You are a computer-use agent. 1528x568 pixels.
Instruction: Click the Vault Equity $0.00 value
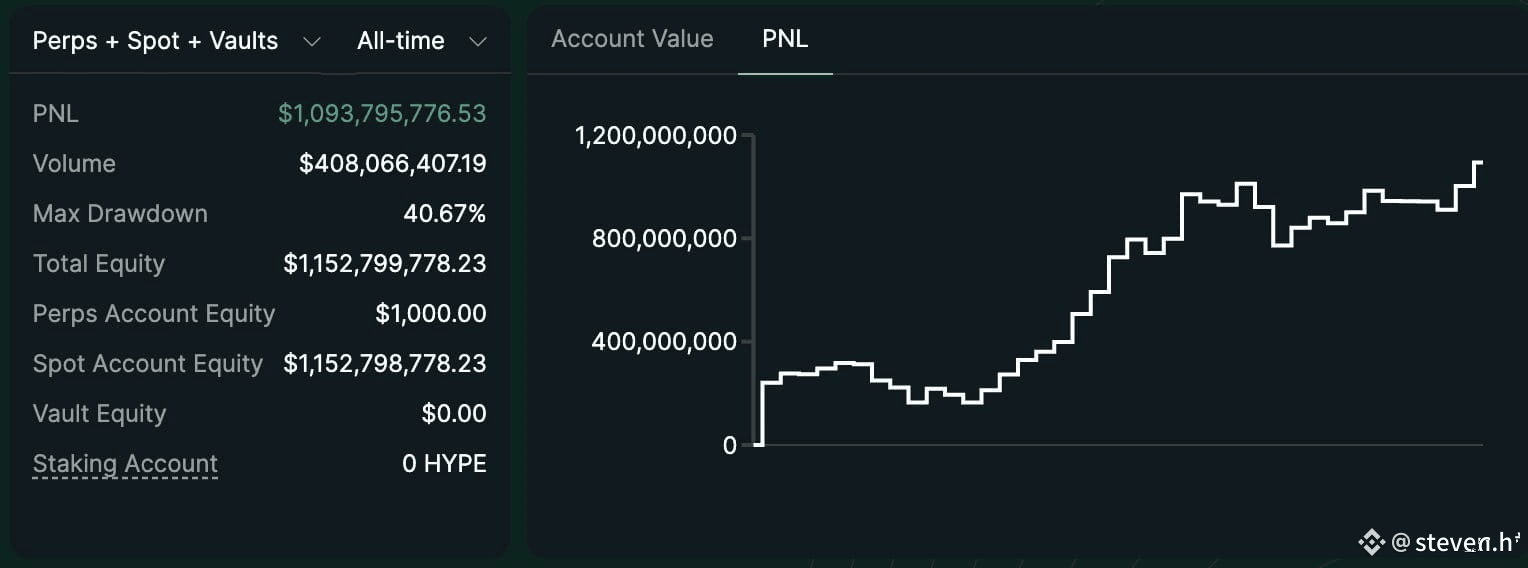pos(454,414)
